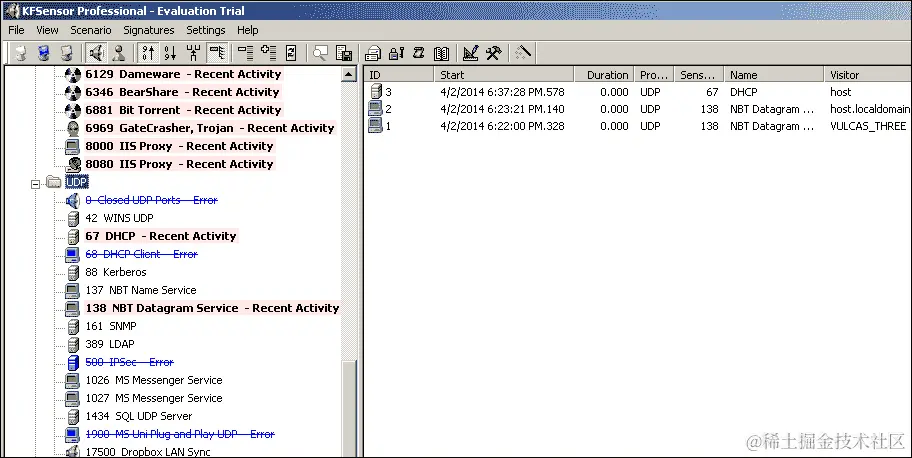Click the Sens... column header
The height and width of the screenshot is (458, 912).
pyautogui.click(x=699, y=74)
